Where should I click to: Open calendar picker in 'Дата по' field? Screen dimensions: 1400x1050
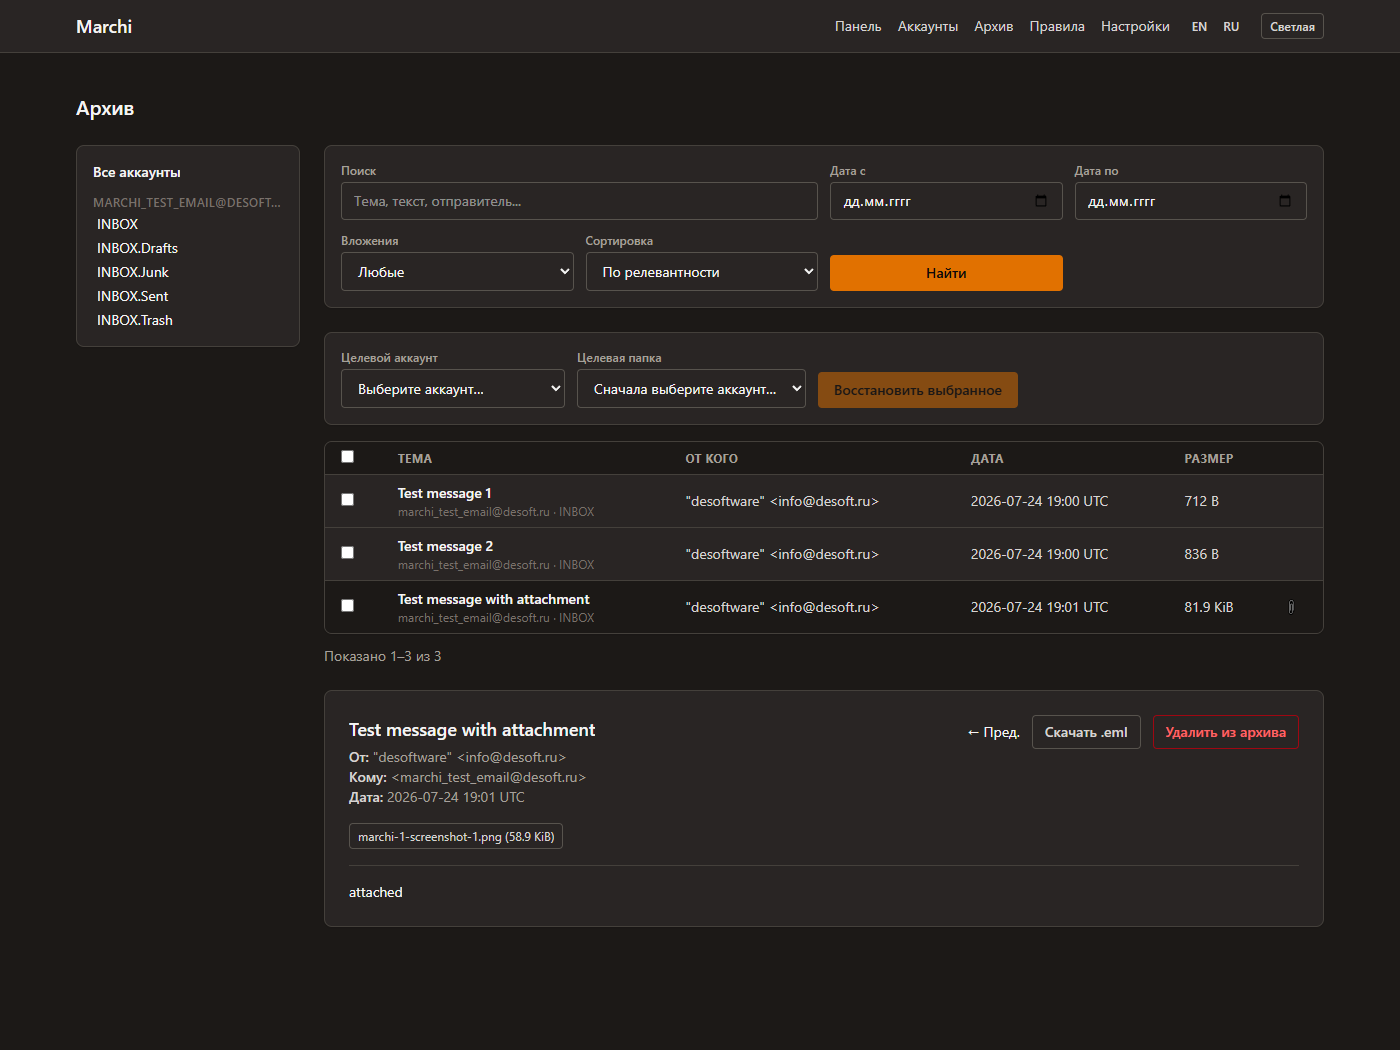1285,201
